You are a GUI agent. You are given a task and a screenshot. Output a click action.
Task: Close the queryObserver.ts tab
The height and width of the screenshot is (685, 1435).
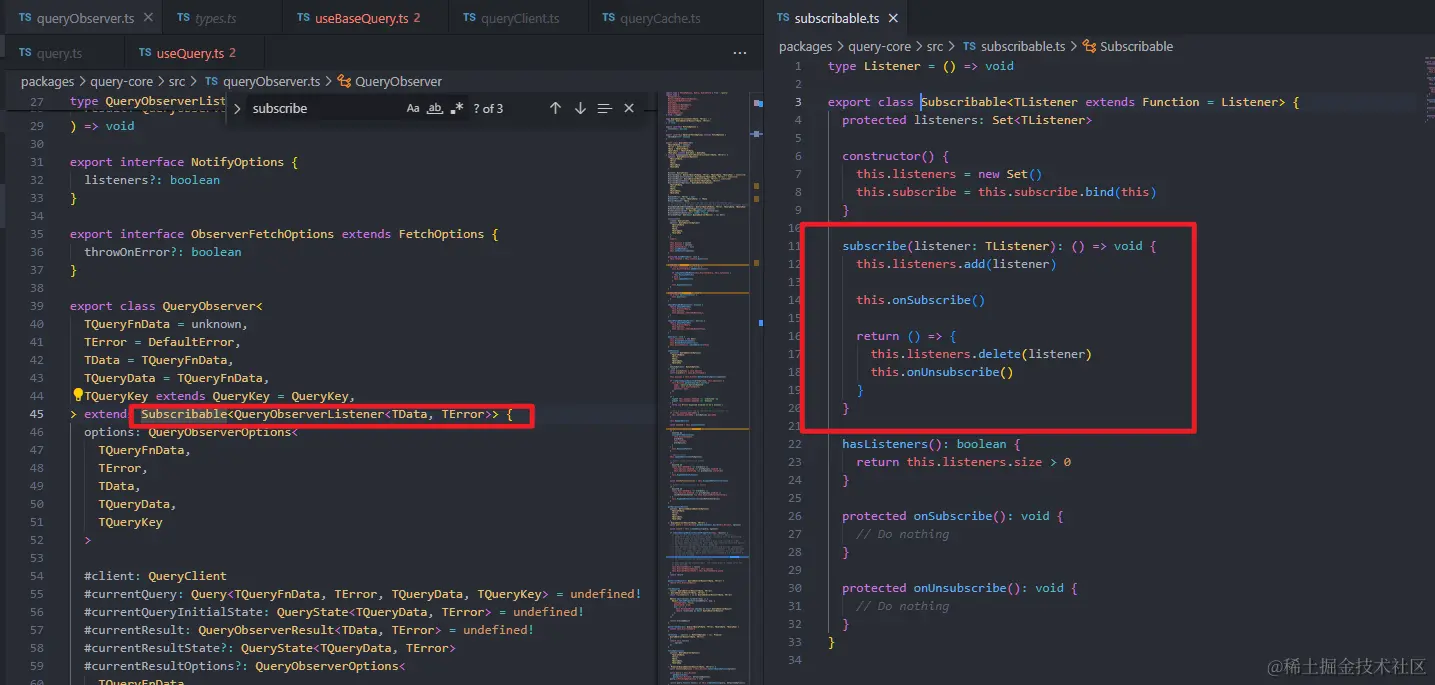[x=148, y=18]
